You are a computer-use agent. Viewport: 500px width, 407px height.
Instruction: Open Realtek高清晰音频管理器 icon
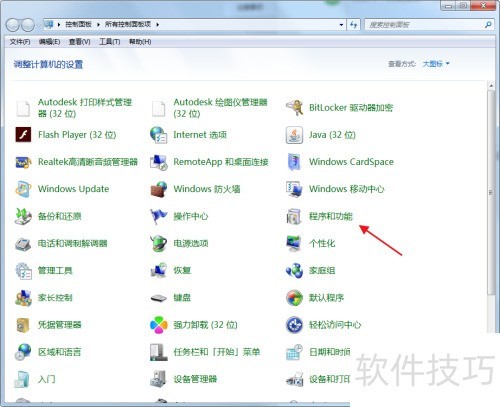[x=23, y=162]
